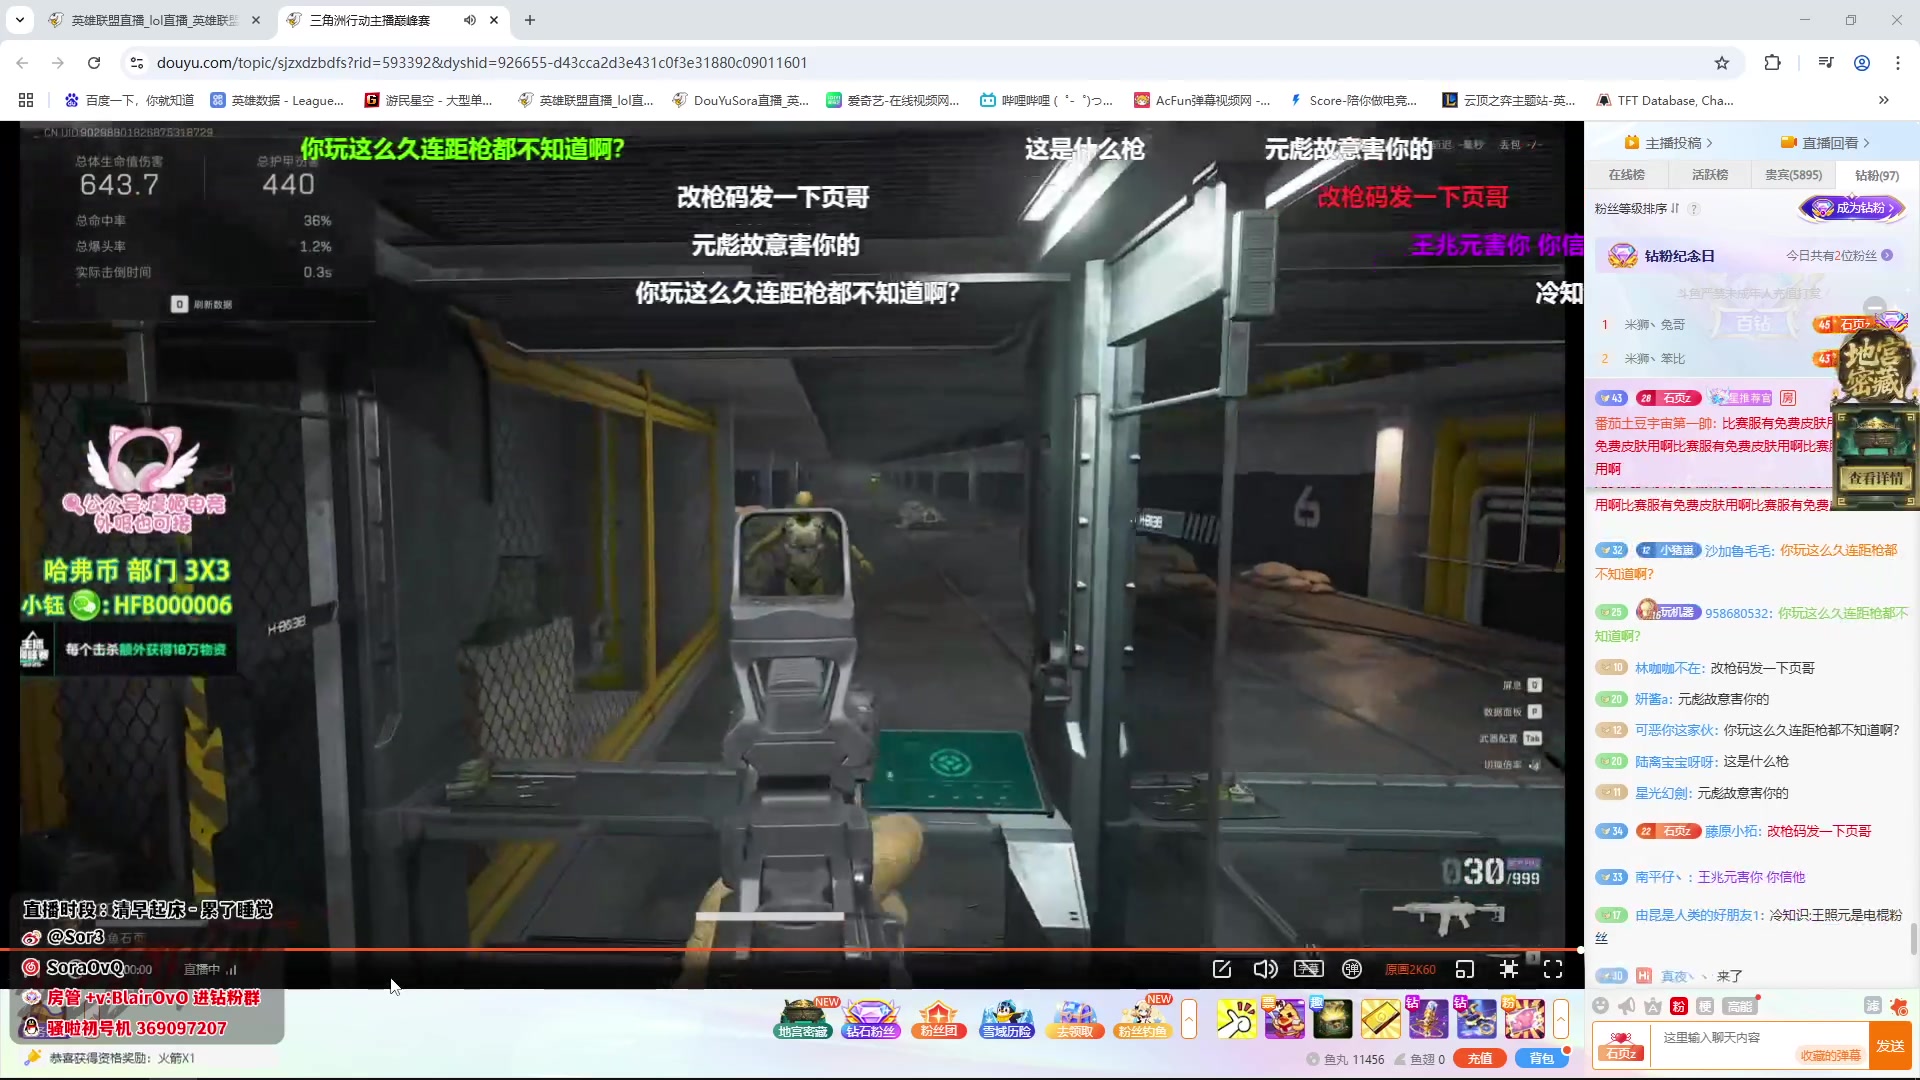
Task: Click the red 粉 fan badge icon
Action: pyautogui.click(x=1679, y=1006)
